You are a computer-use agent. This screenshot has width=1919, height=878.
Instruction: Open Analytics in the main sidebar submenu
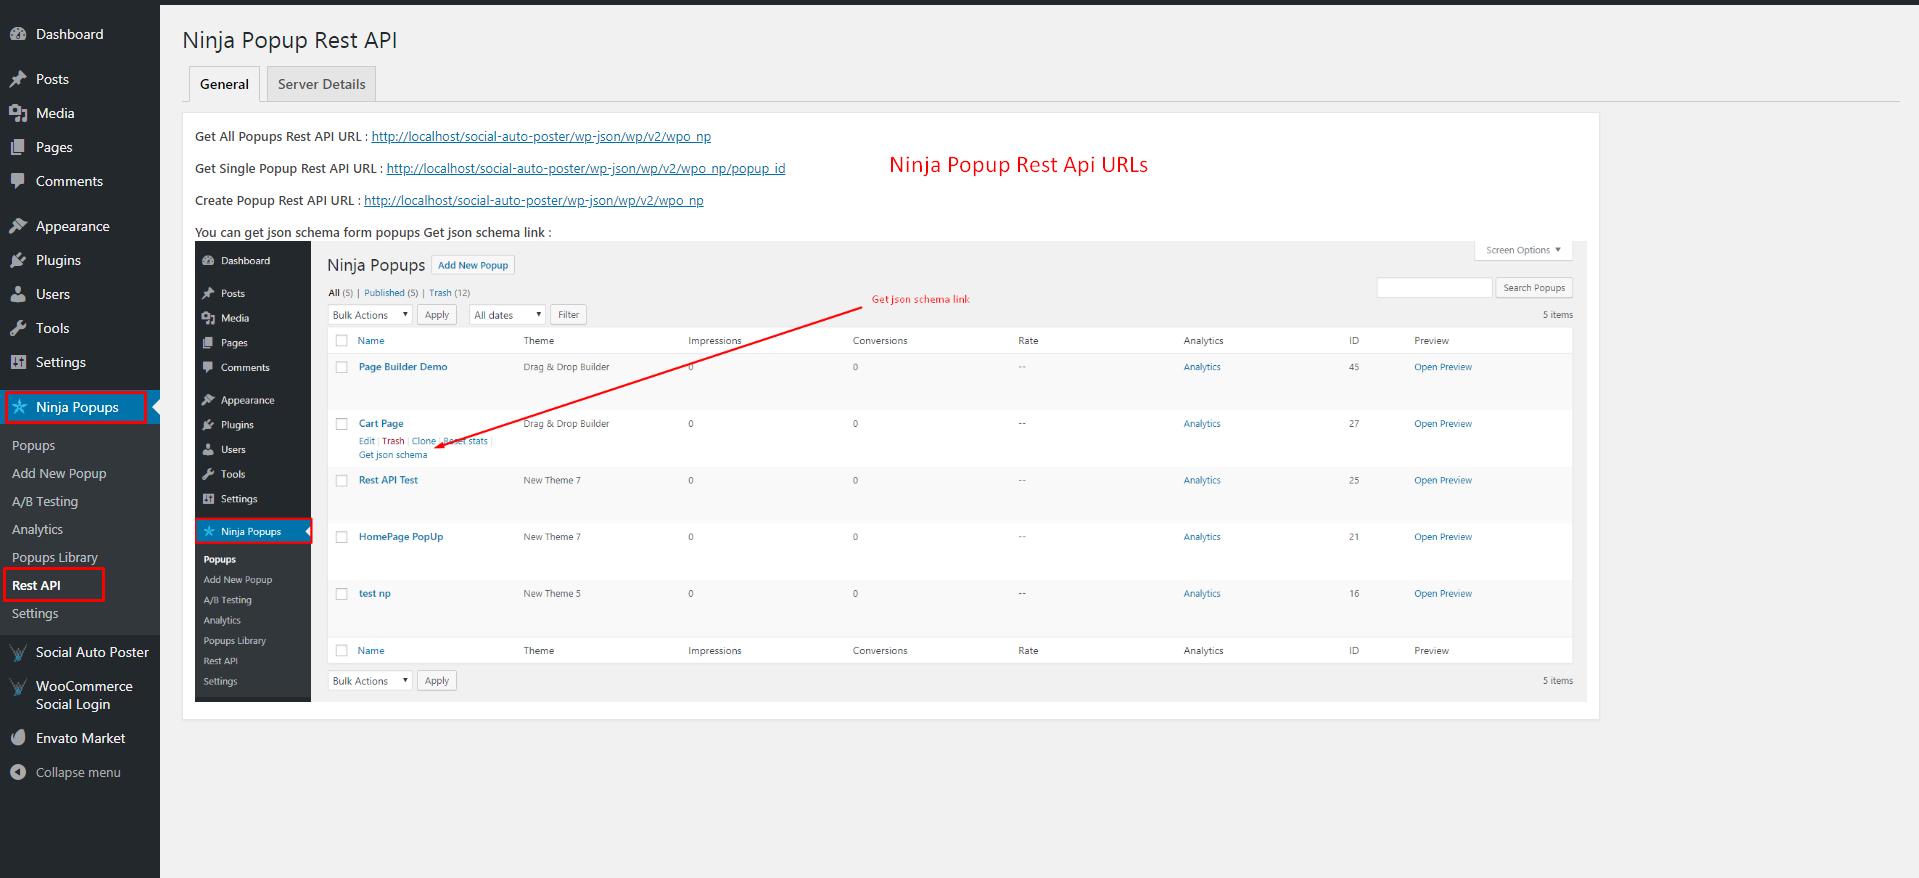pos(37,530)
